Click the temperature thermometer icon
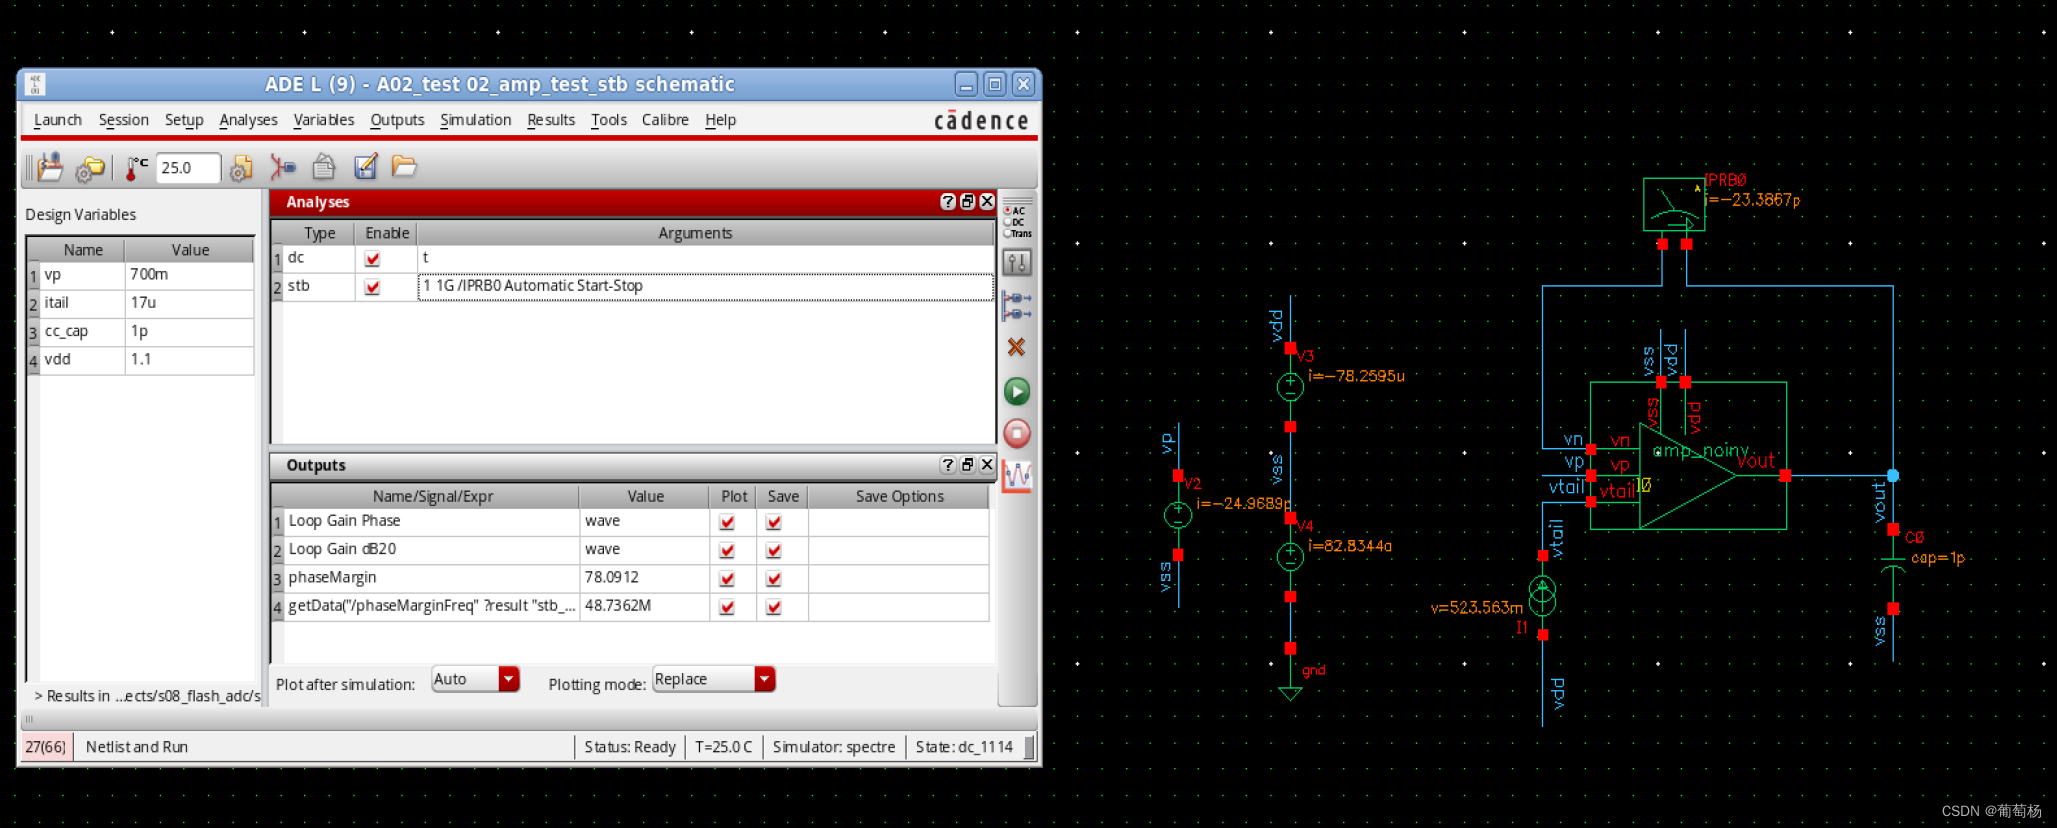Viewport: 2057px width, 828px height. [x=136, y=168]
